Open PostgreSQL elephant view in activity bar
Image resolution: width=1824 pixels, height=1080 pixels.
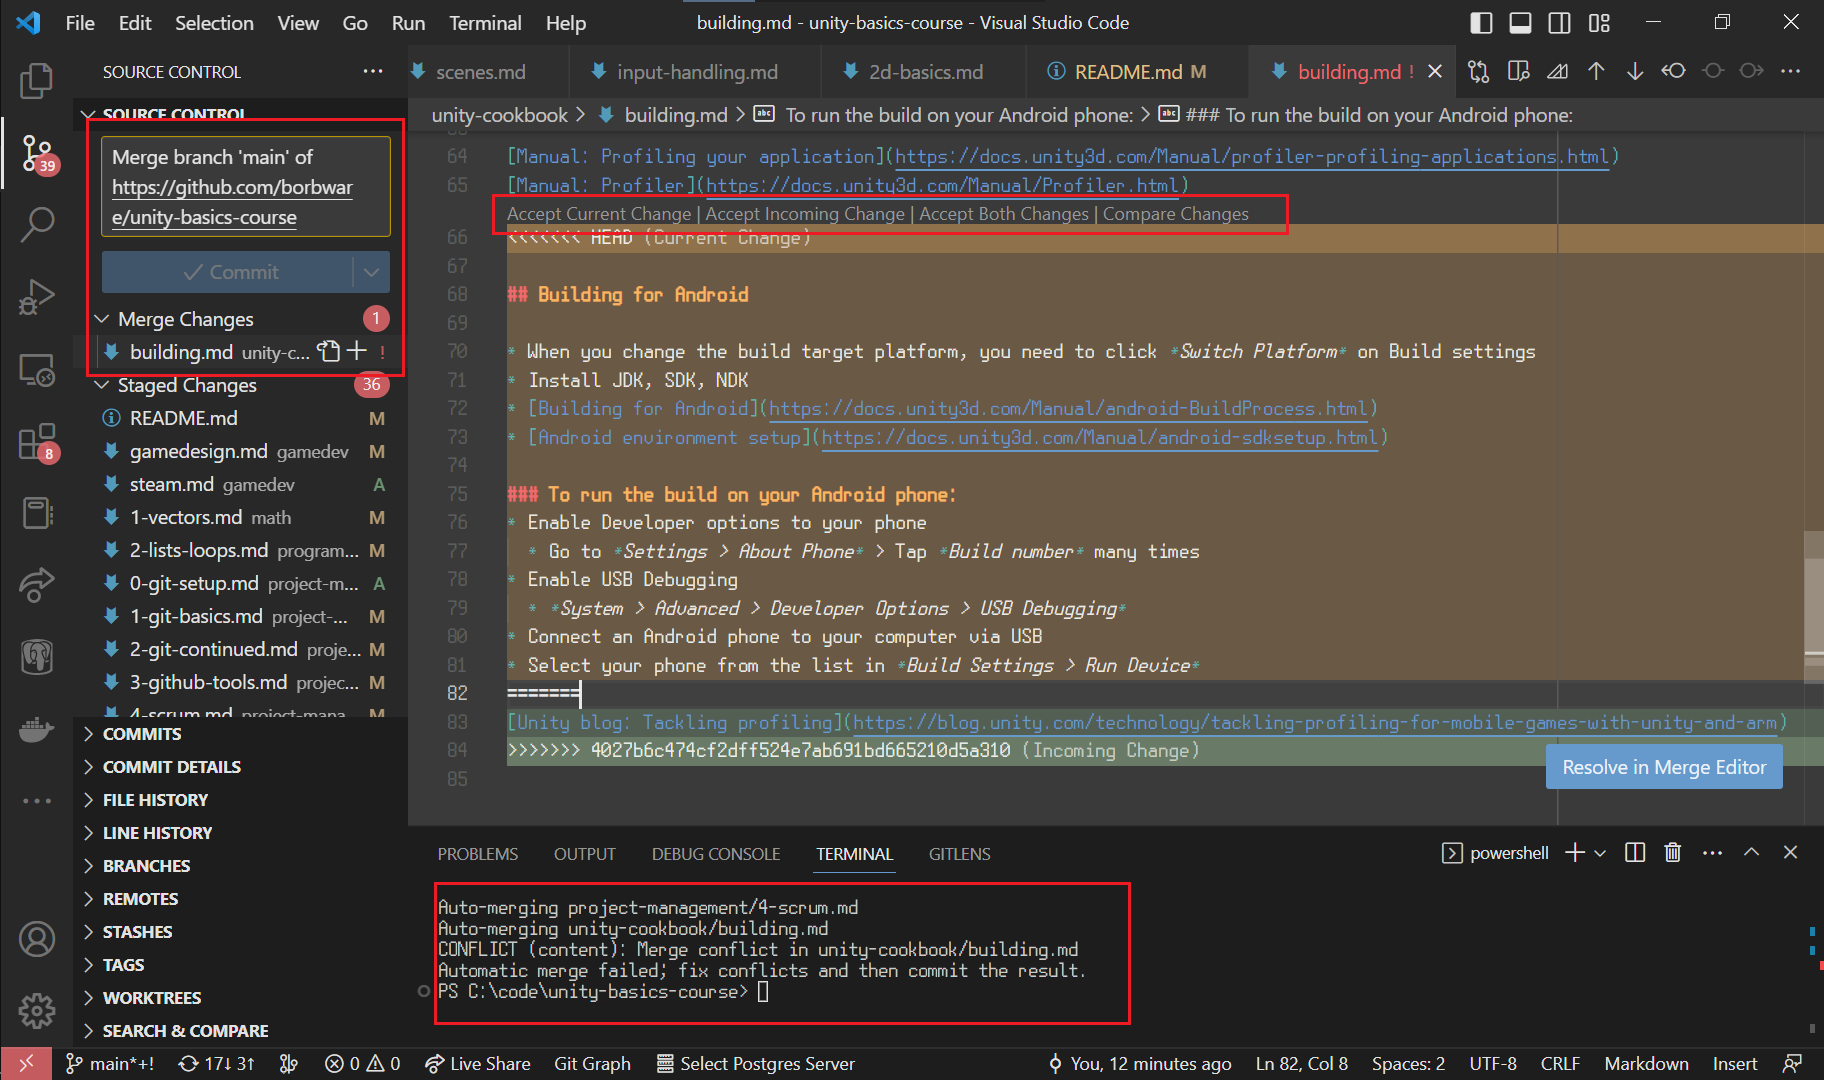pos(36,657)
